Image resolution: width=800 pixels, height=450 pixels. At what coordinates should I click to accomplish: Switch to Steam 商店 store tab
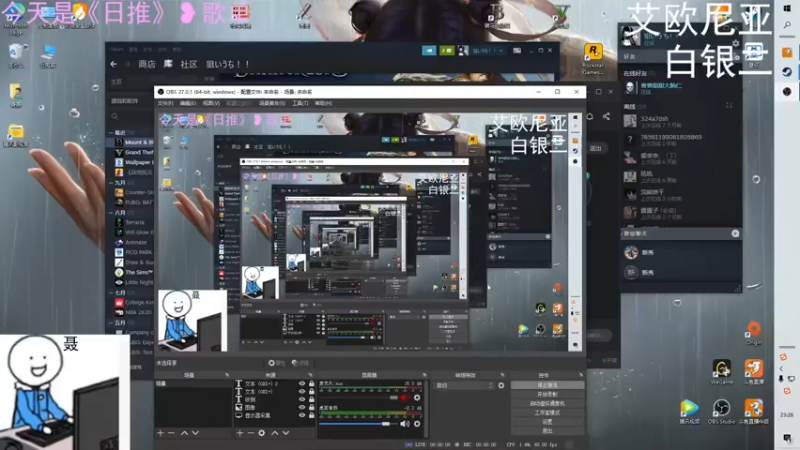[x=147, y=64]
